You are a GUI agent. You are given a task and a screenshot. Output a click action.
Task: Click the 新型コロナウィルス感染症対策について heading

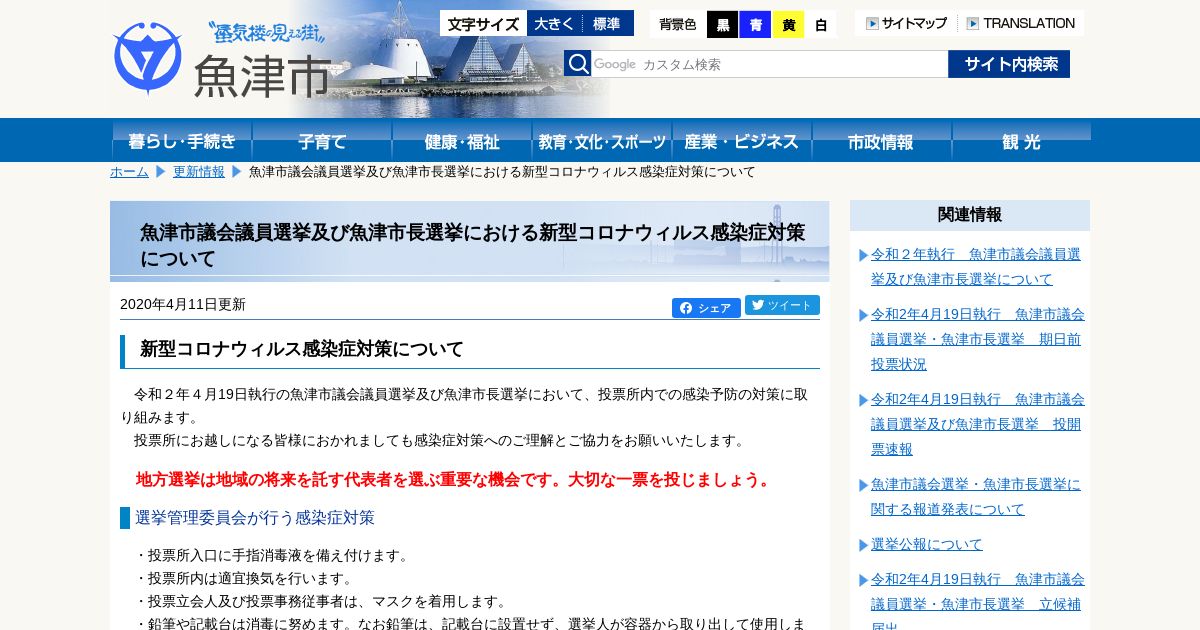tap(302, 349)
